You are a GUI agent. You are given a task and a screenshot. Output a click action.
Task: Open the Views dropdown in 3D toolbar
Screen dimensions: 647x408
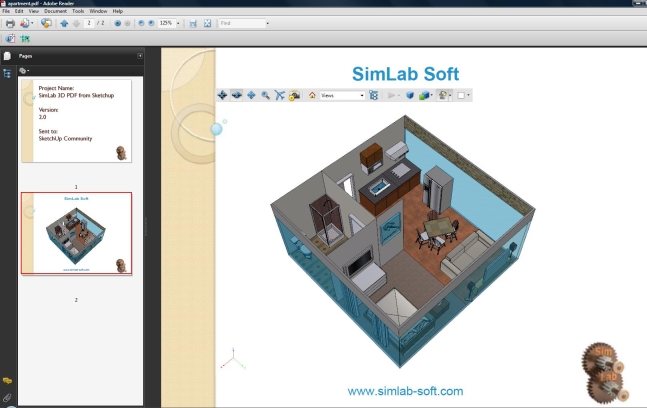[x=342, y=95]
